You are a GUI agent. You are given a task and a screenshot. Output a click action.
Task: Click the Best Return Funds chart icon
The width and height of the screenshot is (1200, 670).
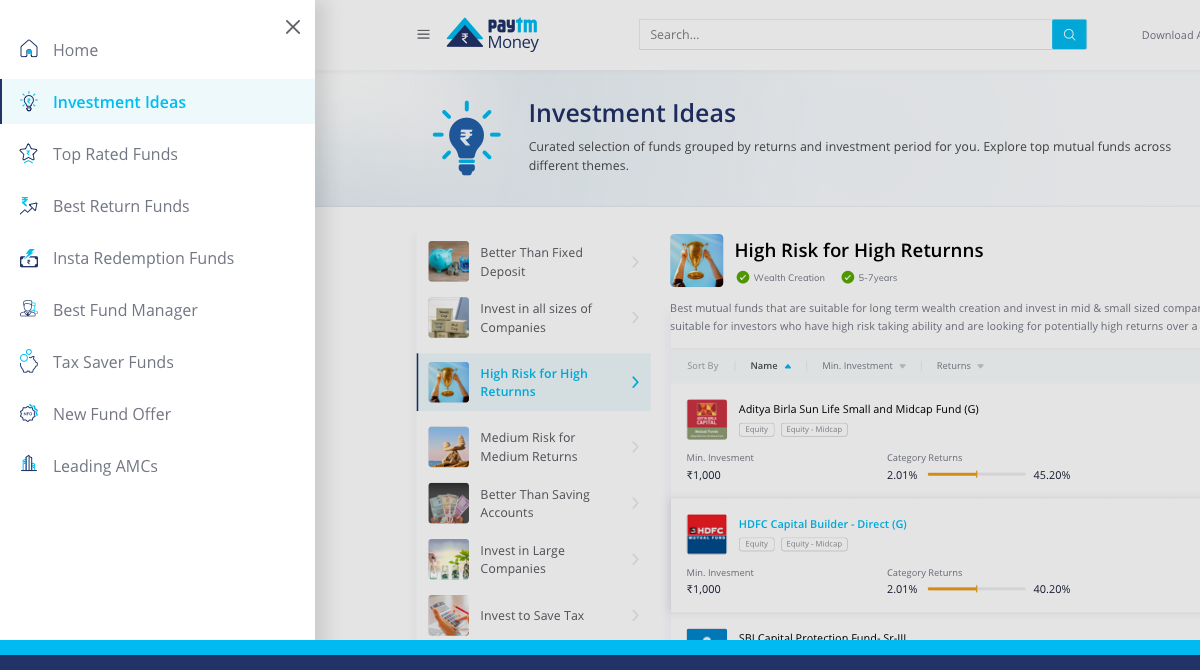[x=29, y=205]
